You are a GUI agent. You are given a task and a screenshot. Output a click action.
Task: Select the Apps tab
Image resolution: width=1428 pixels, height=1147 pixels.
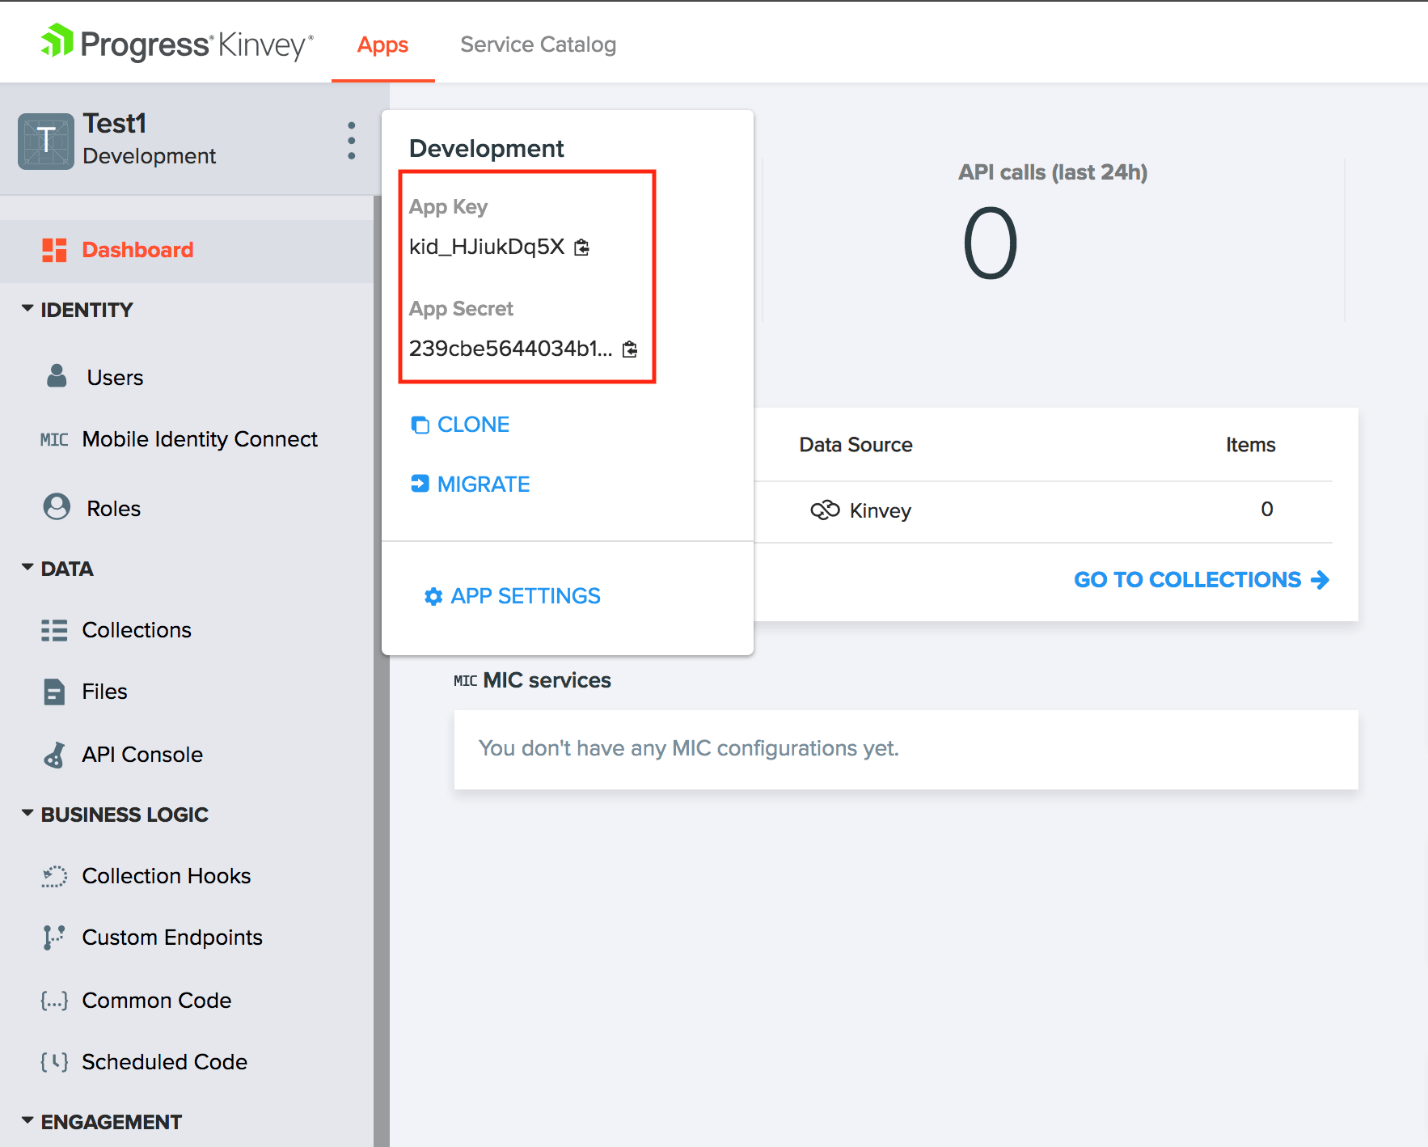(x=382, y=44)
